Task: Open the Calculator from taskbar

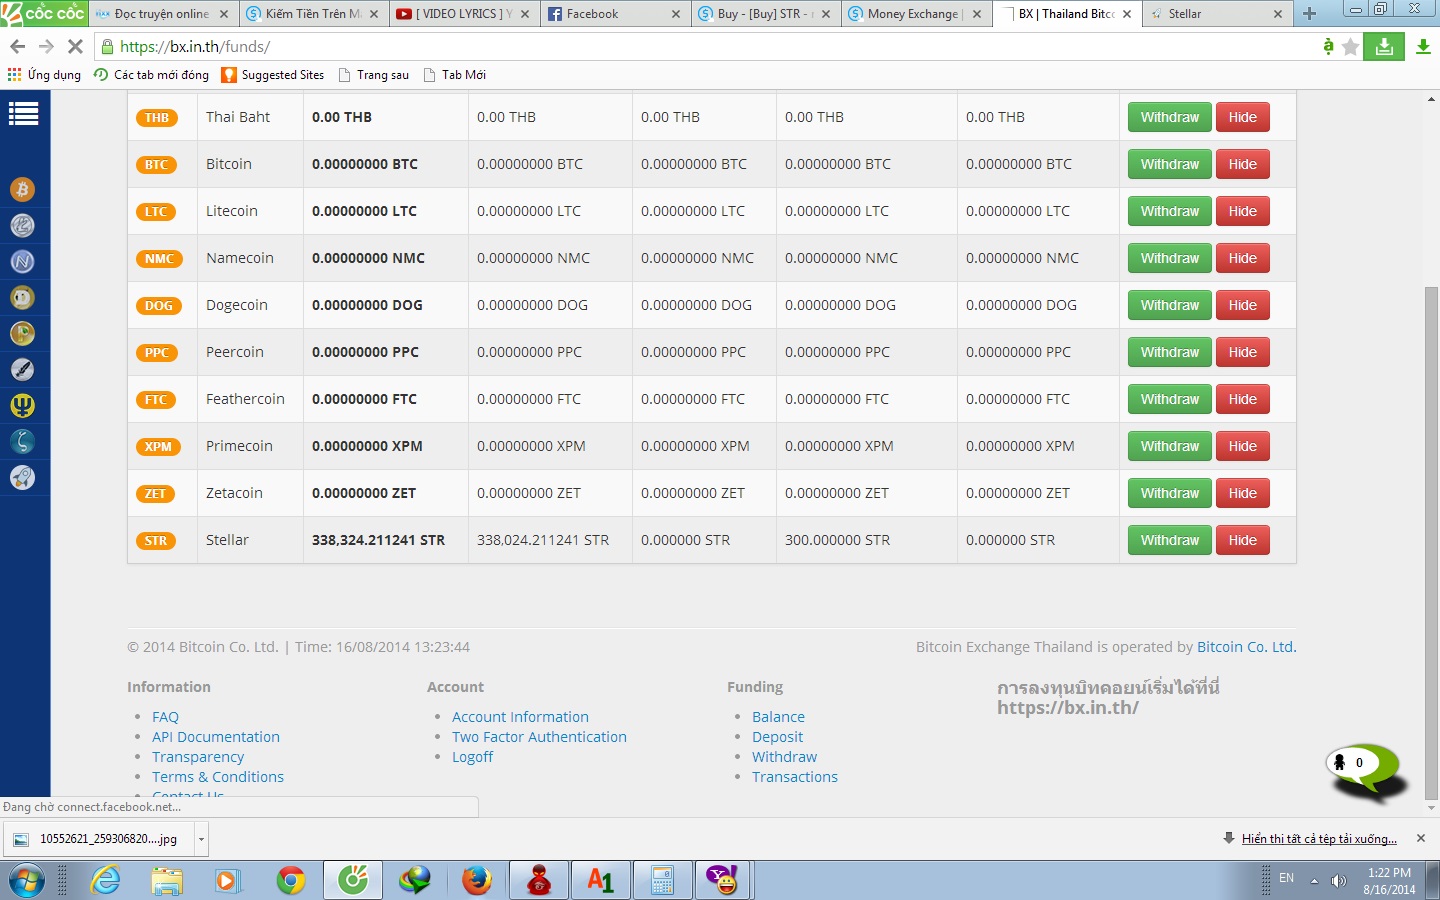Action: point(661,881)
